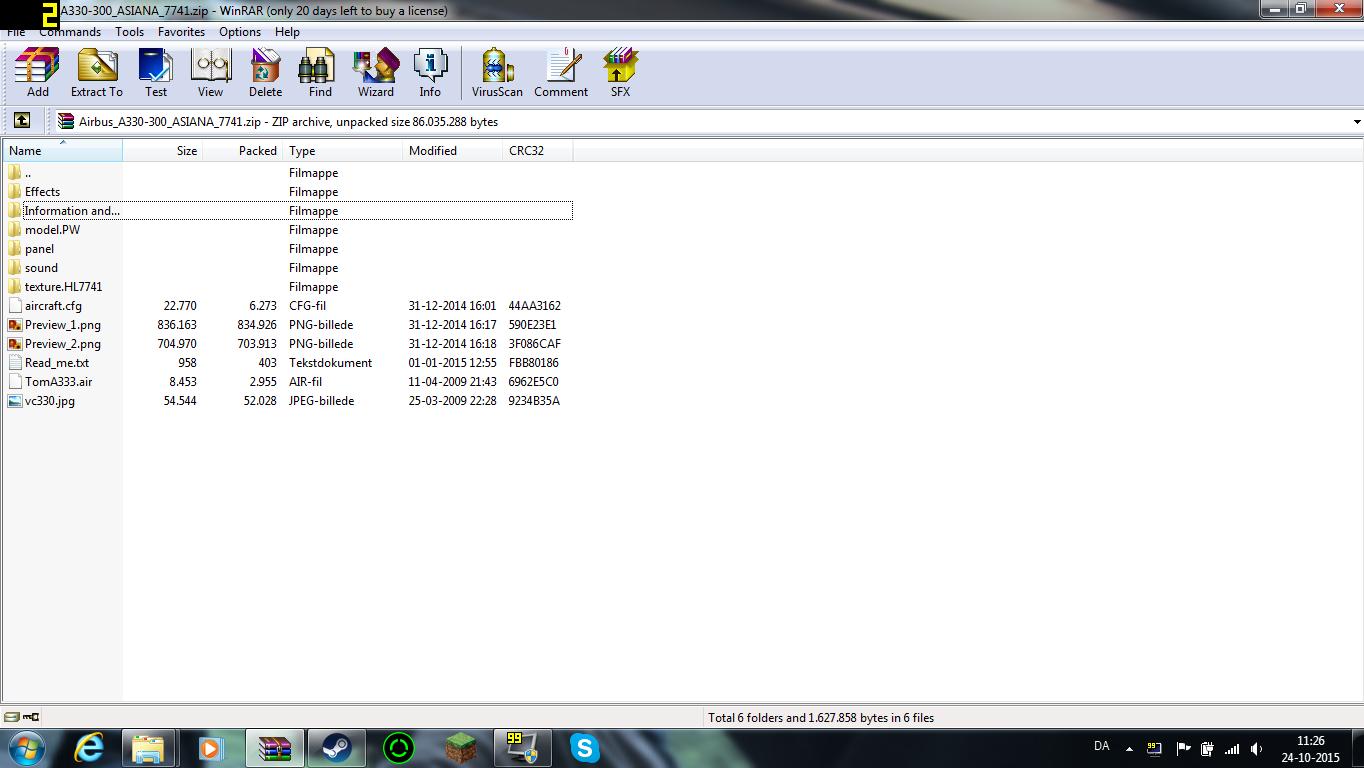
Task: Launch the Wizard tool
Action: point(376,73)
